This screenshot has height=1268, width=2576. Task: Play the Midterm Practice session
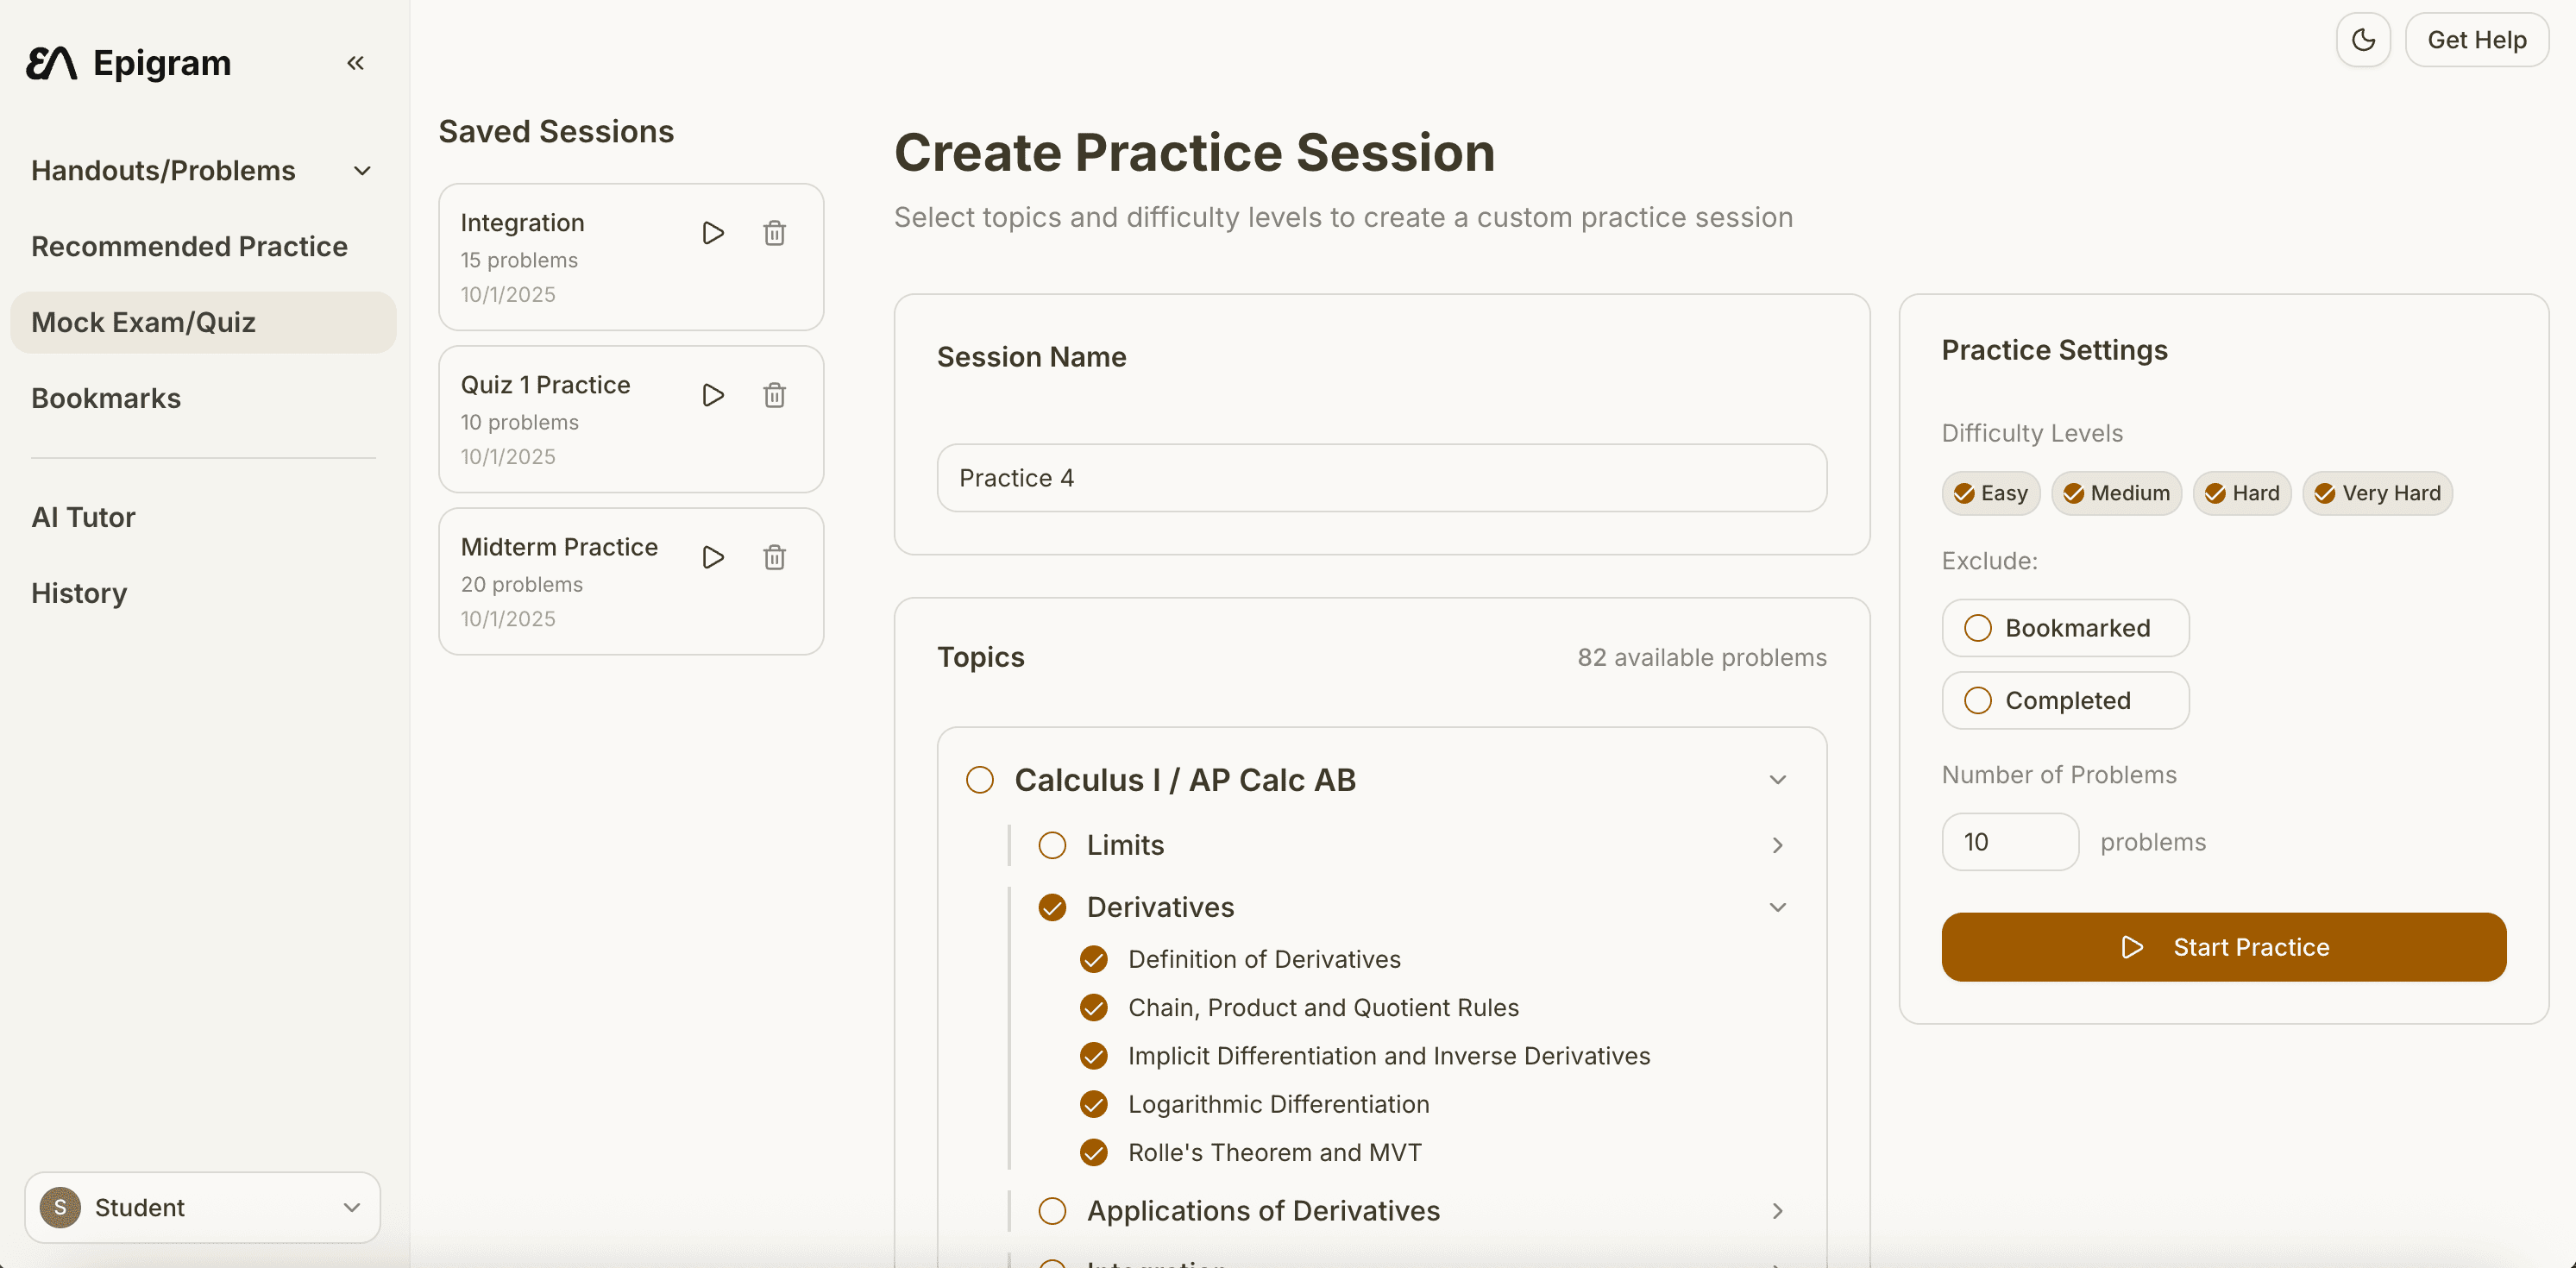(713, 557)
